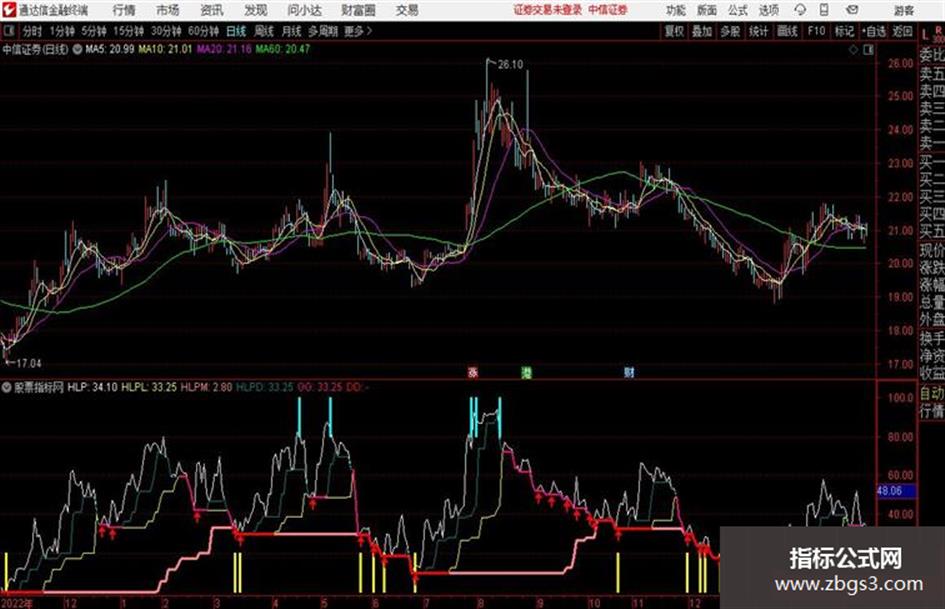Image resolution: width=945 pixels, height=609 pixels.
Task: Open the 资讯 menu
Action: click(x=212, y=10)
